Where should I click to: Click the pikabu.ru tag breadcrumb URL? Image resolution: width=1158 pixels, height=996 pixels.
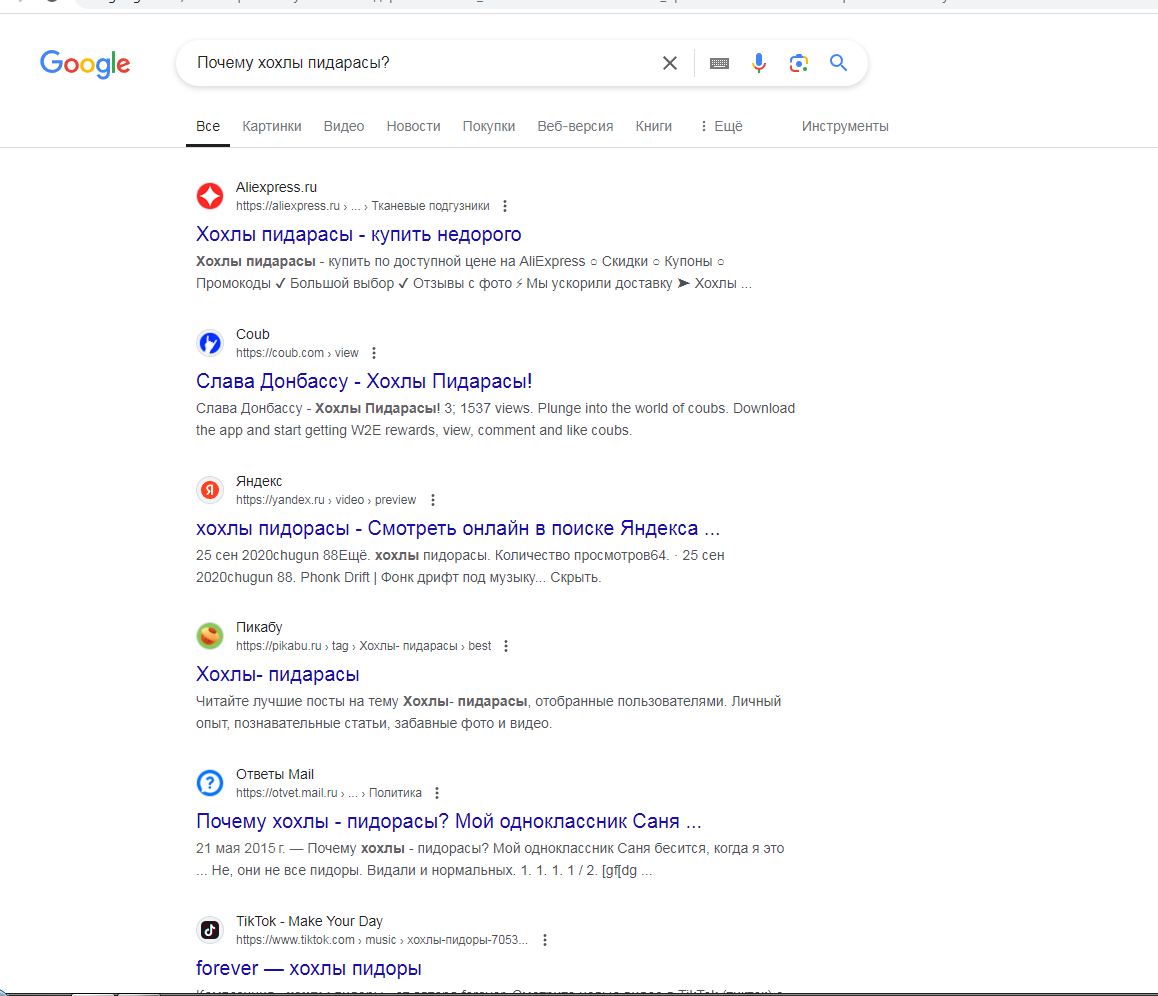coord(363,646)
